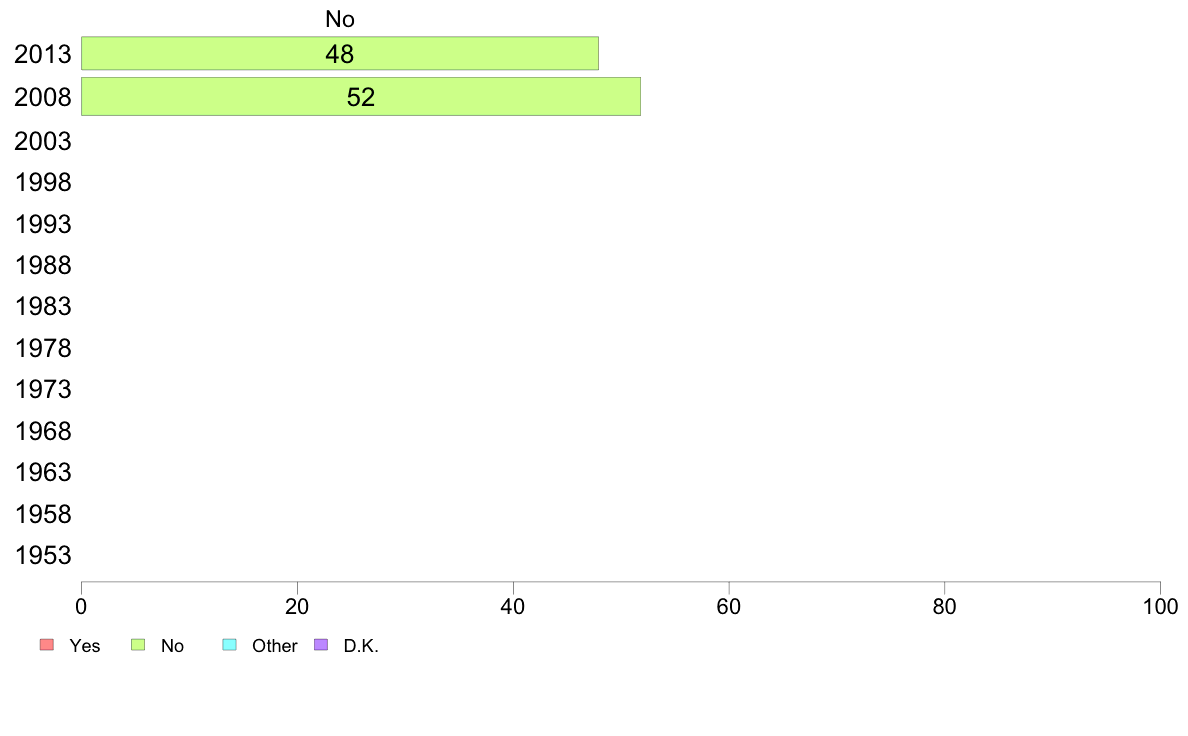This screenshot has width=1188, height=736.
Task: Click the 'Other' legend text
Action: pyautogui.click(x=274, y=646)
